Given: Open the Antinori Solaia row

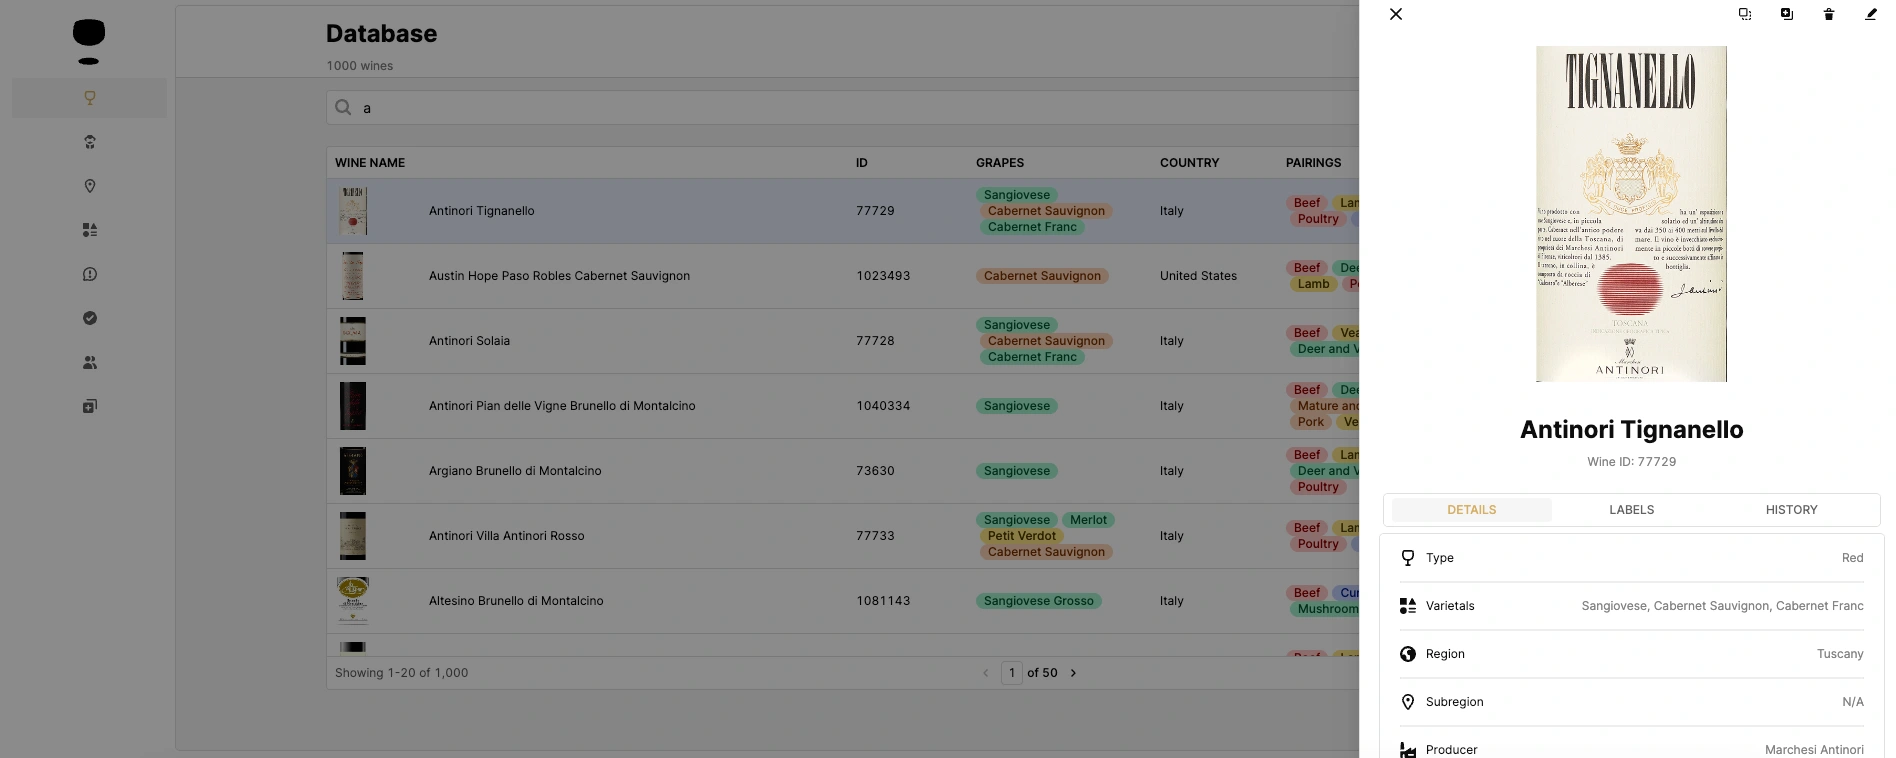Looking at the screenshot, I should pos(469,341).
